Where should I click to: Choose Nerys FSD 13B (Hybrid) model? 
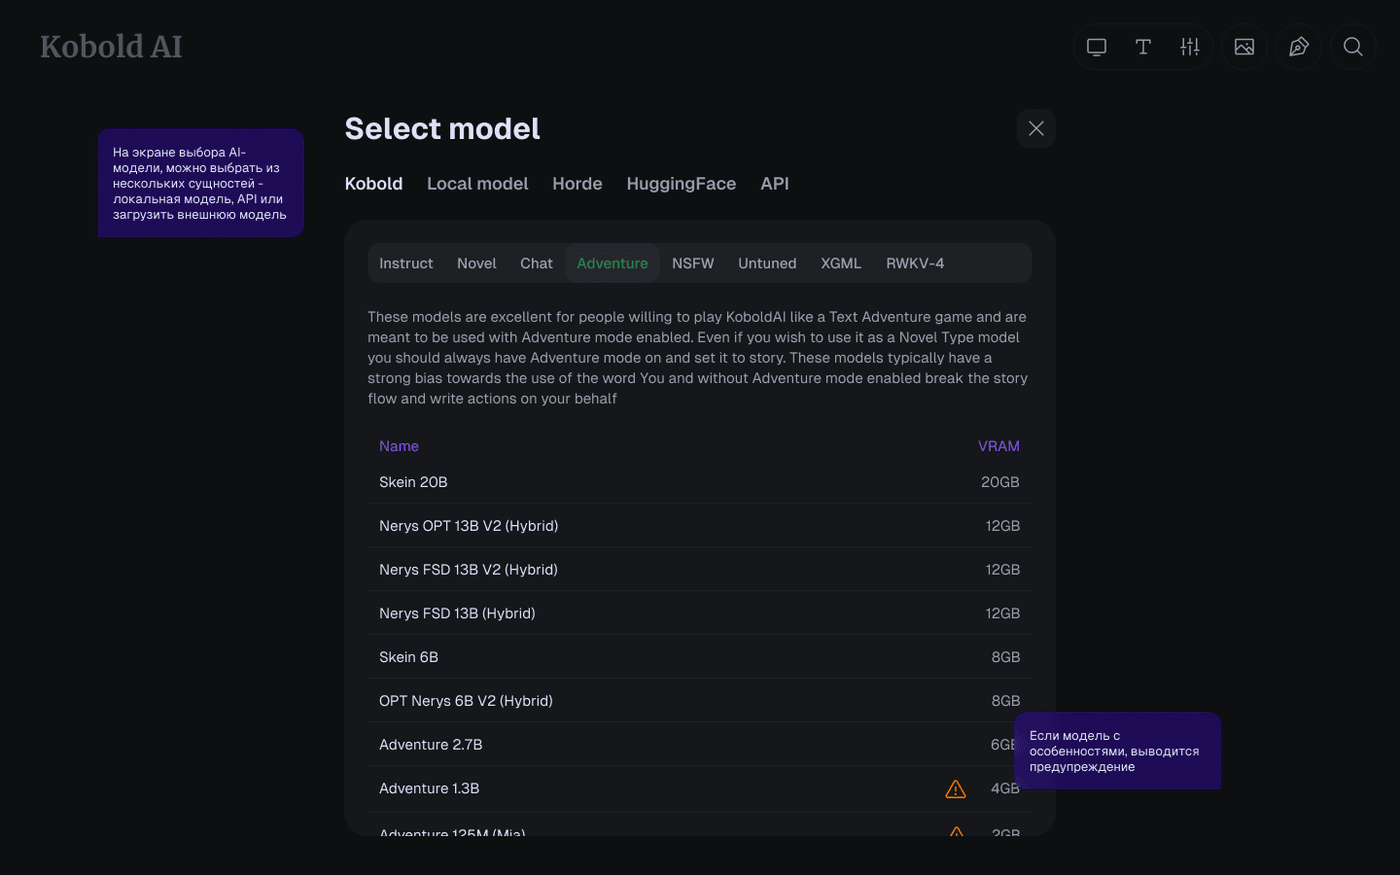tap(699, 613)
